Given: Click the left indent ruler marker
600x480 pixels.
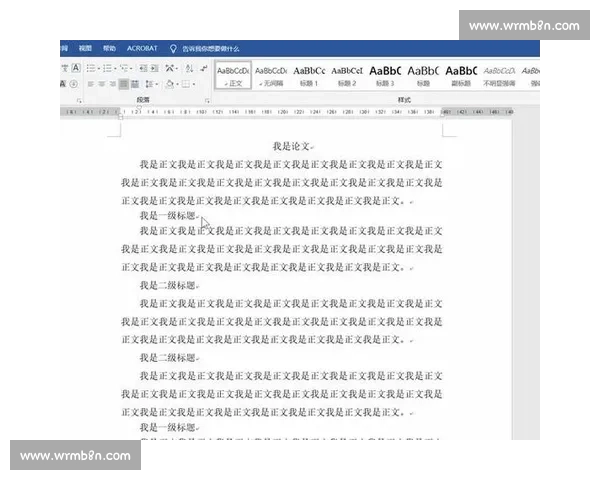Looking at the screenshot, I should (x=121, y=116).
